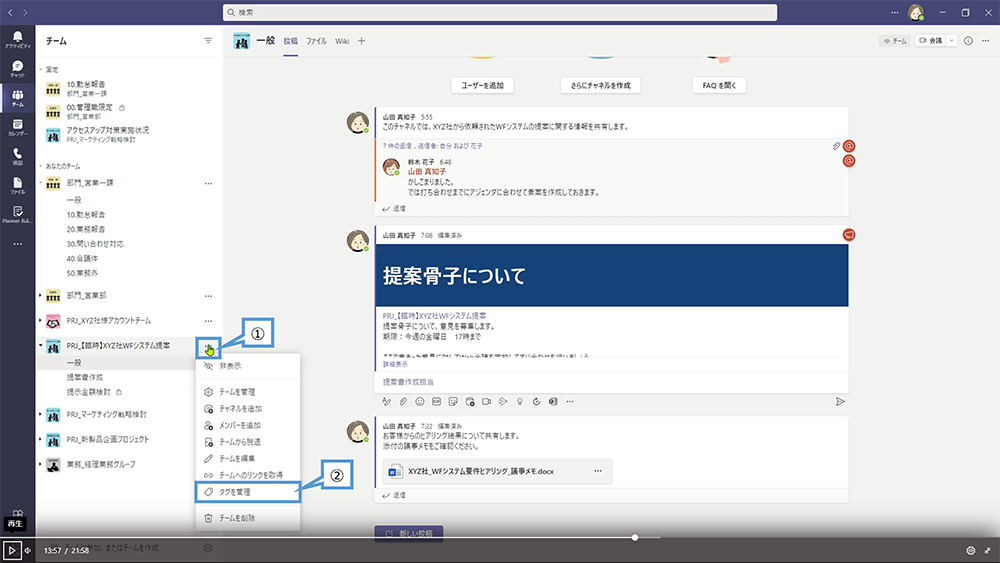This screenshot has height=563, width=1000.
Task: Open more options for PRJ_XYZ社様アカウントチーム
Action: coord(208,321)
